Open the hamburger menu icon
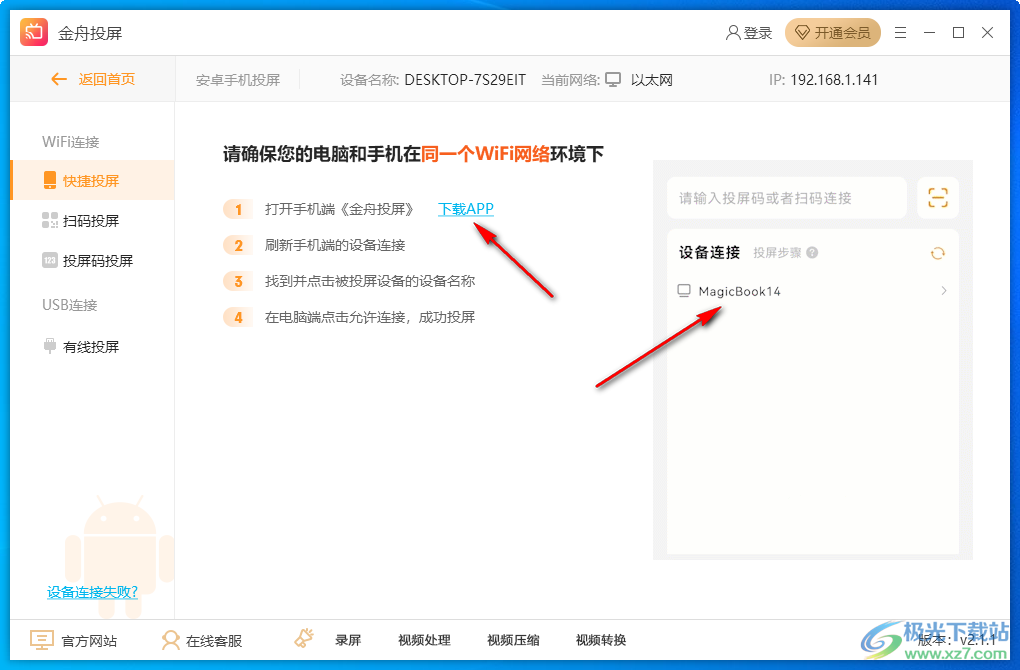The image size is (1020, 670). (899, 31)
